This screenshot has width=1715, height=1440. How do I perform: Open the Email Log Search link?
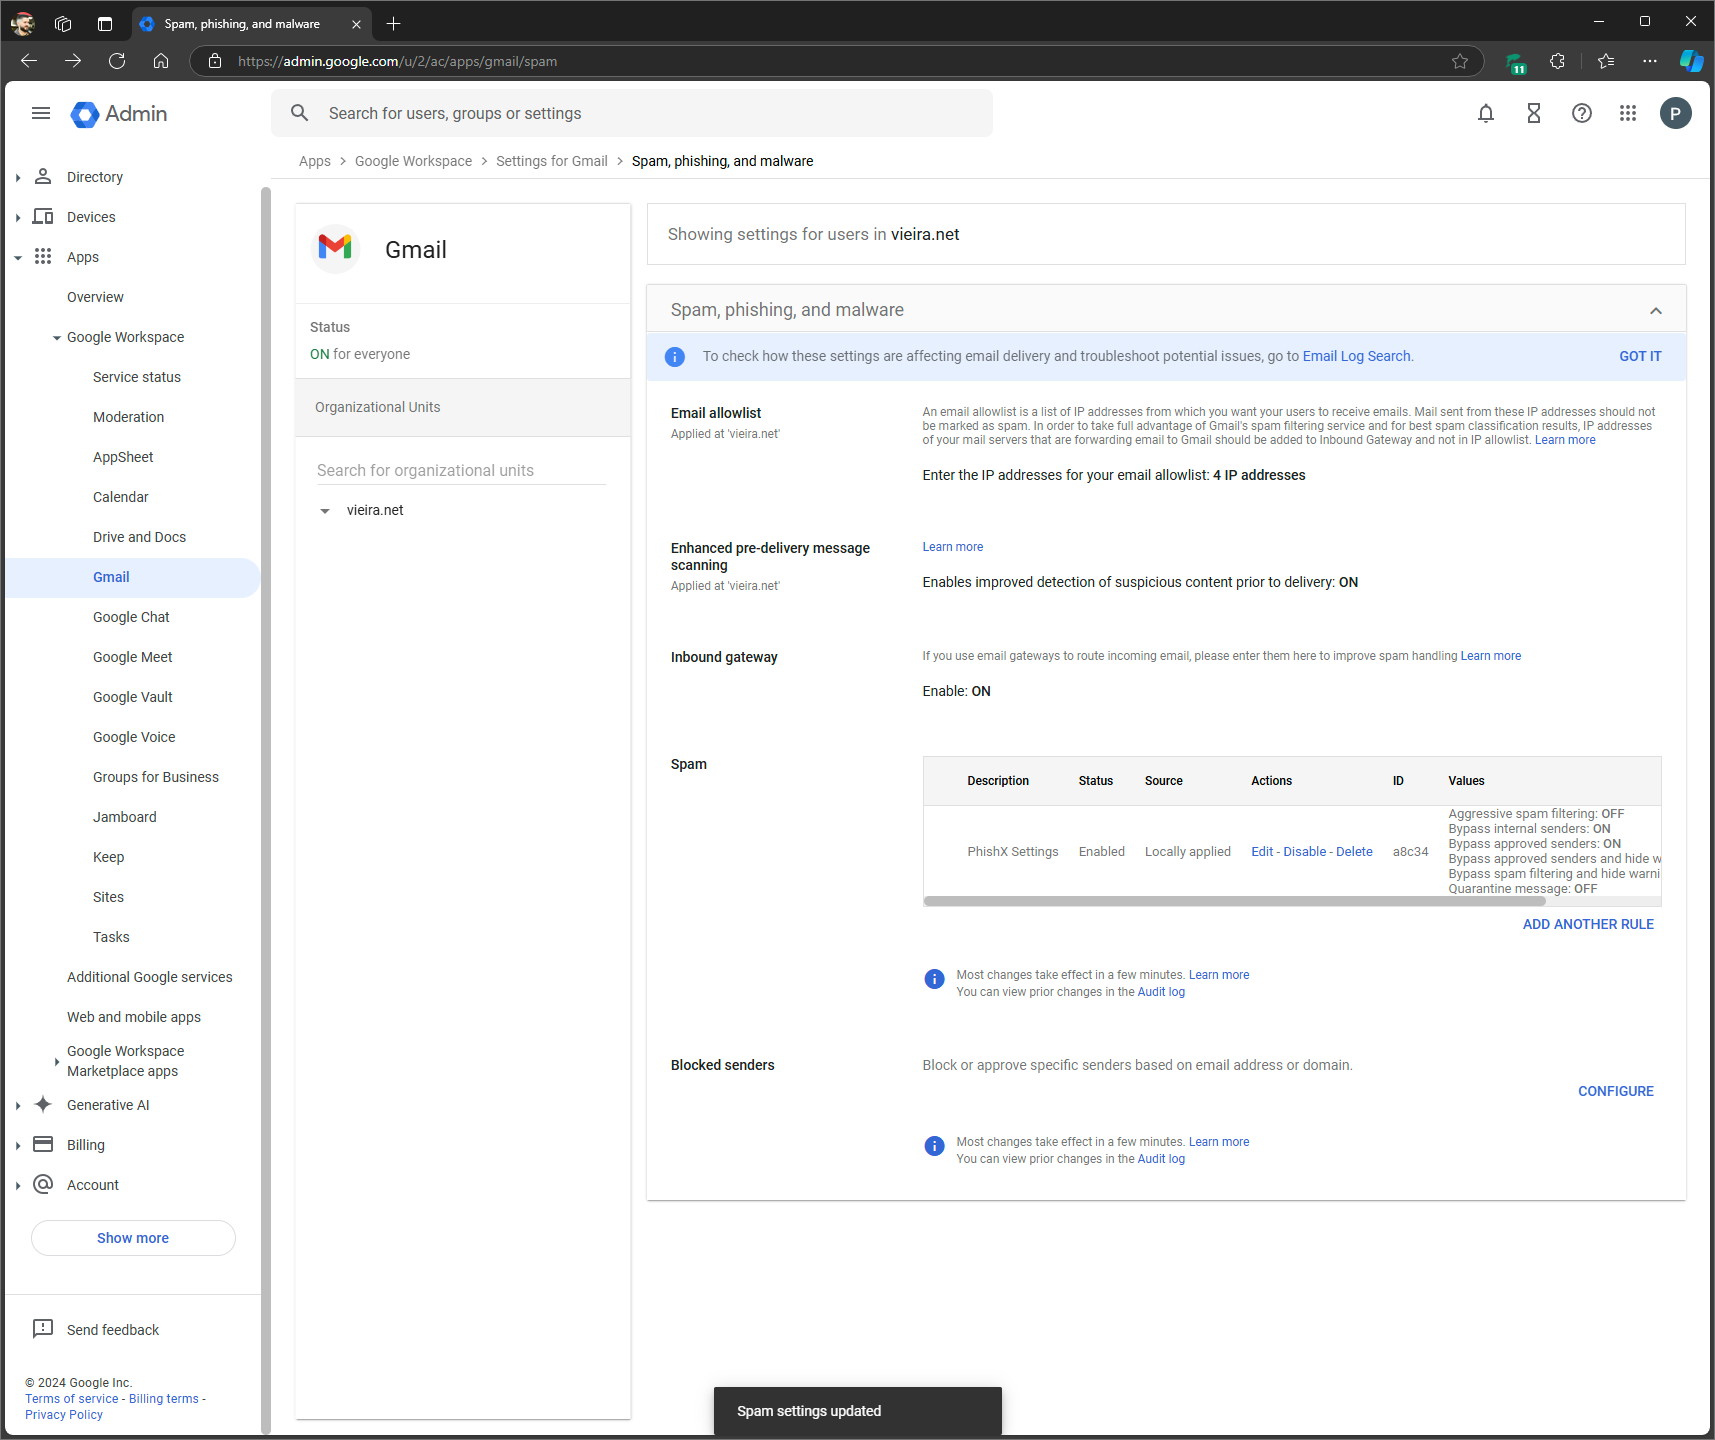tap(1356, 356)
